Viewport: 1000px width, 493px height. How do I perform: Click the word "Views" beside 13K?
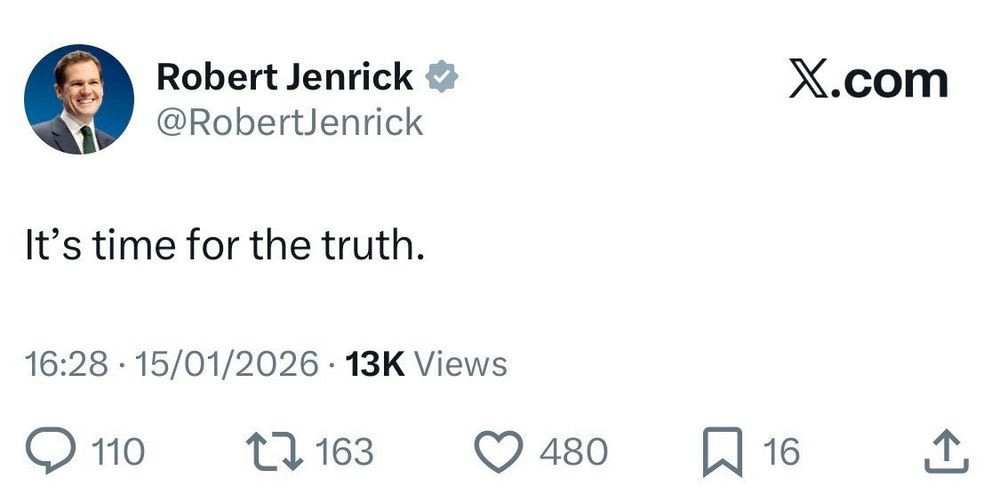pos(460,364)
